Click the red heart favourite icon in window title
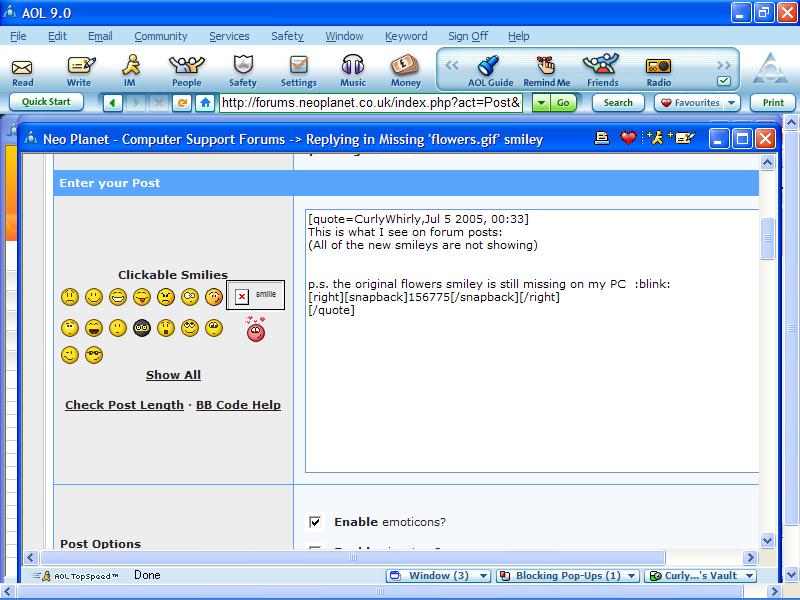Image resolution: width=800 pixels, height=600 pixels. (628, 138)
